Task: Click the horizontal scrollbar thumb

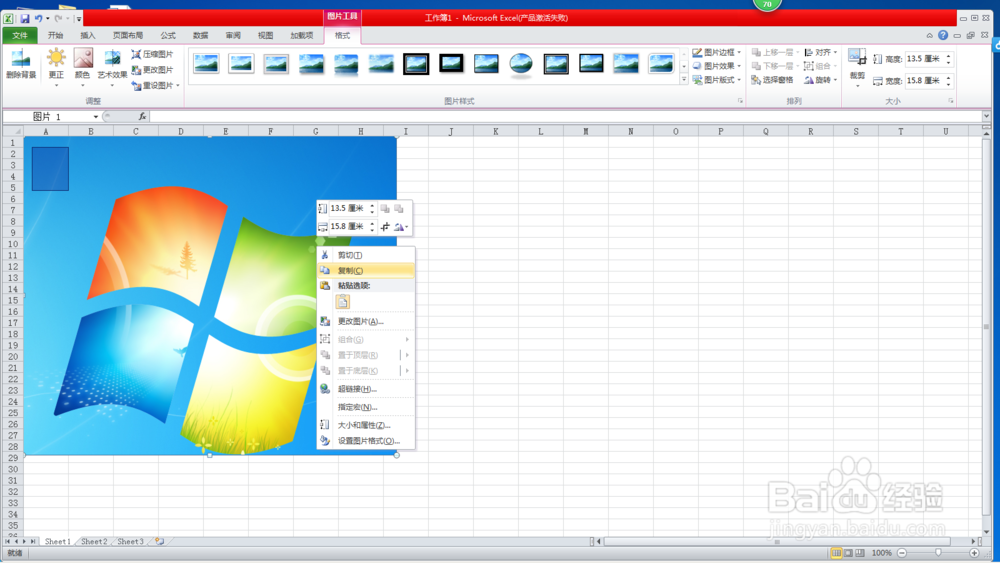Action: 777,541
